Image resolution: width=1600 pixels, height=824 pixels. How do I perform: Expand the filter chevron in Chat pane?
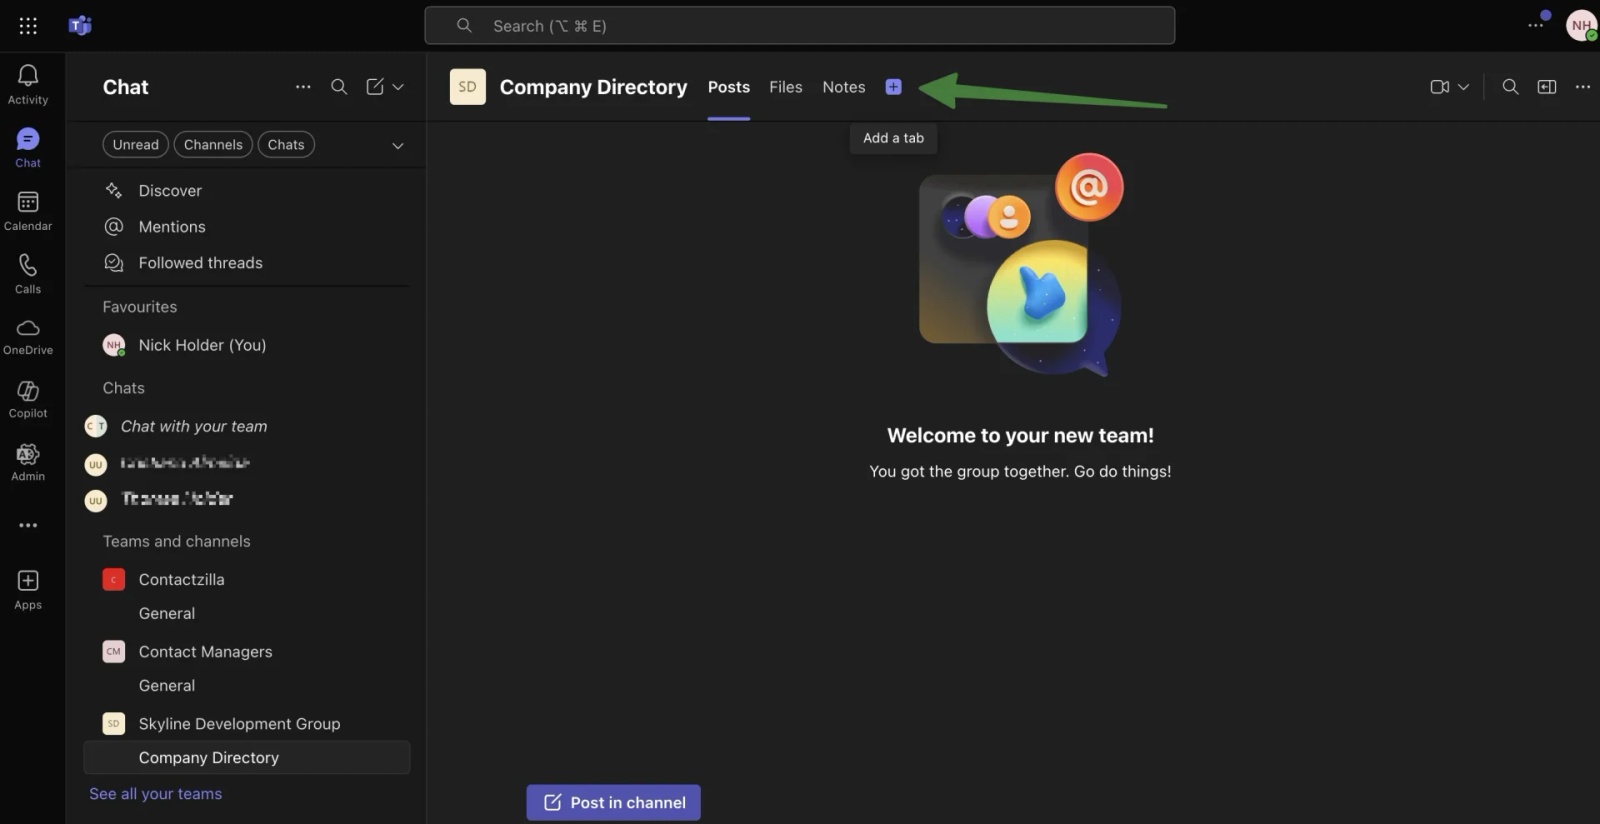(x=398, y=146)
